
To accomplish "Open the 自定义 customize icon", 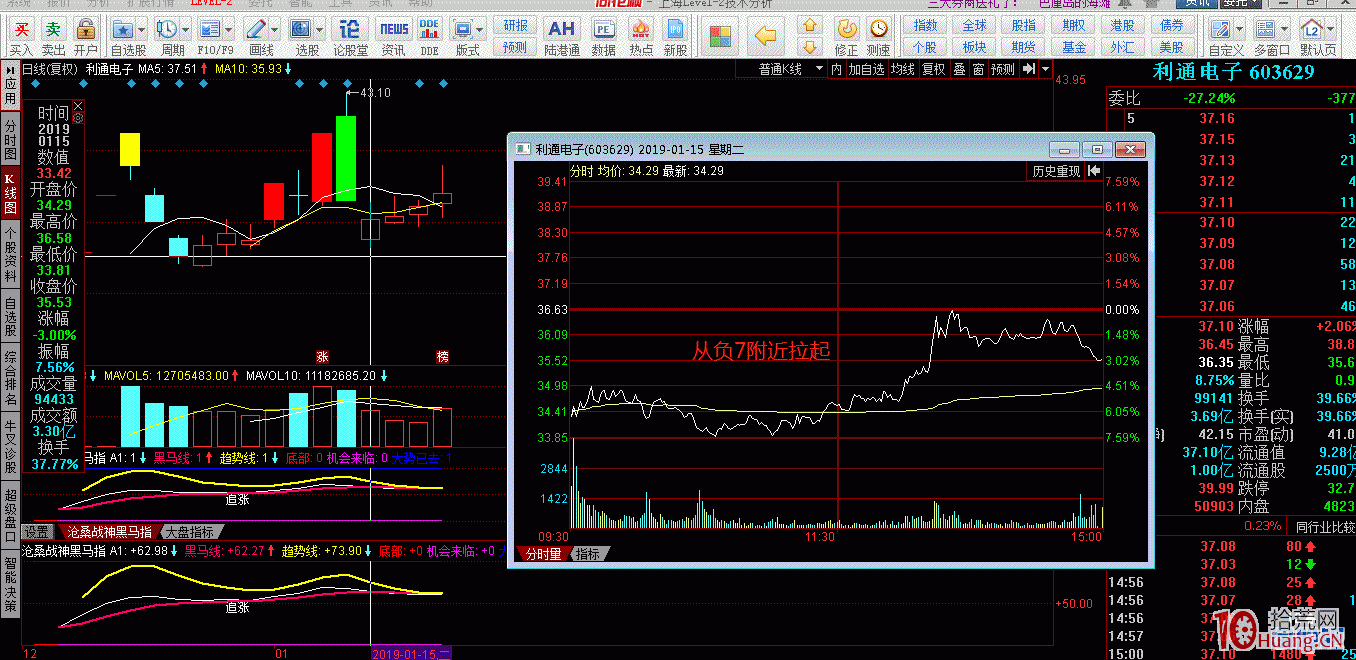I will tap(1220, 29).
